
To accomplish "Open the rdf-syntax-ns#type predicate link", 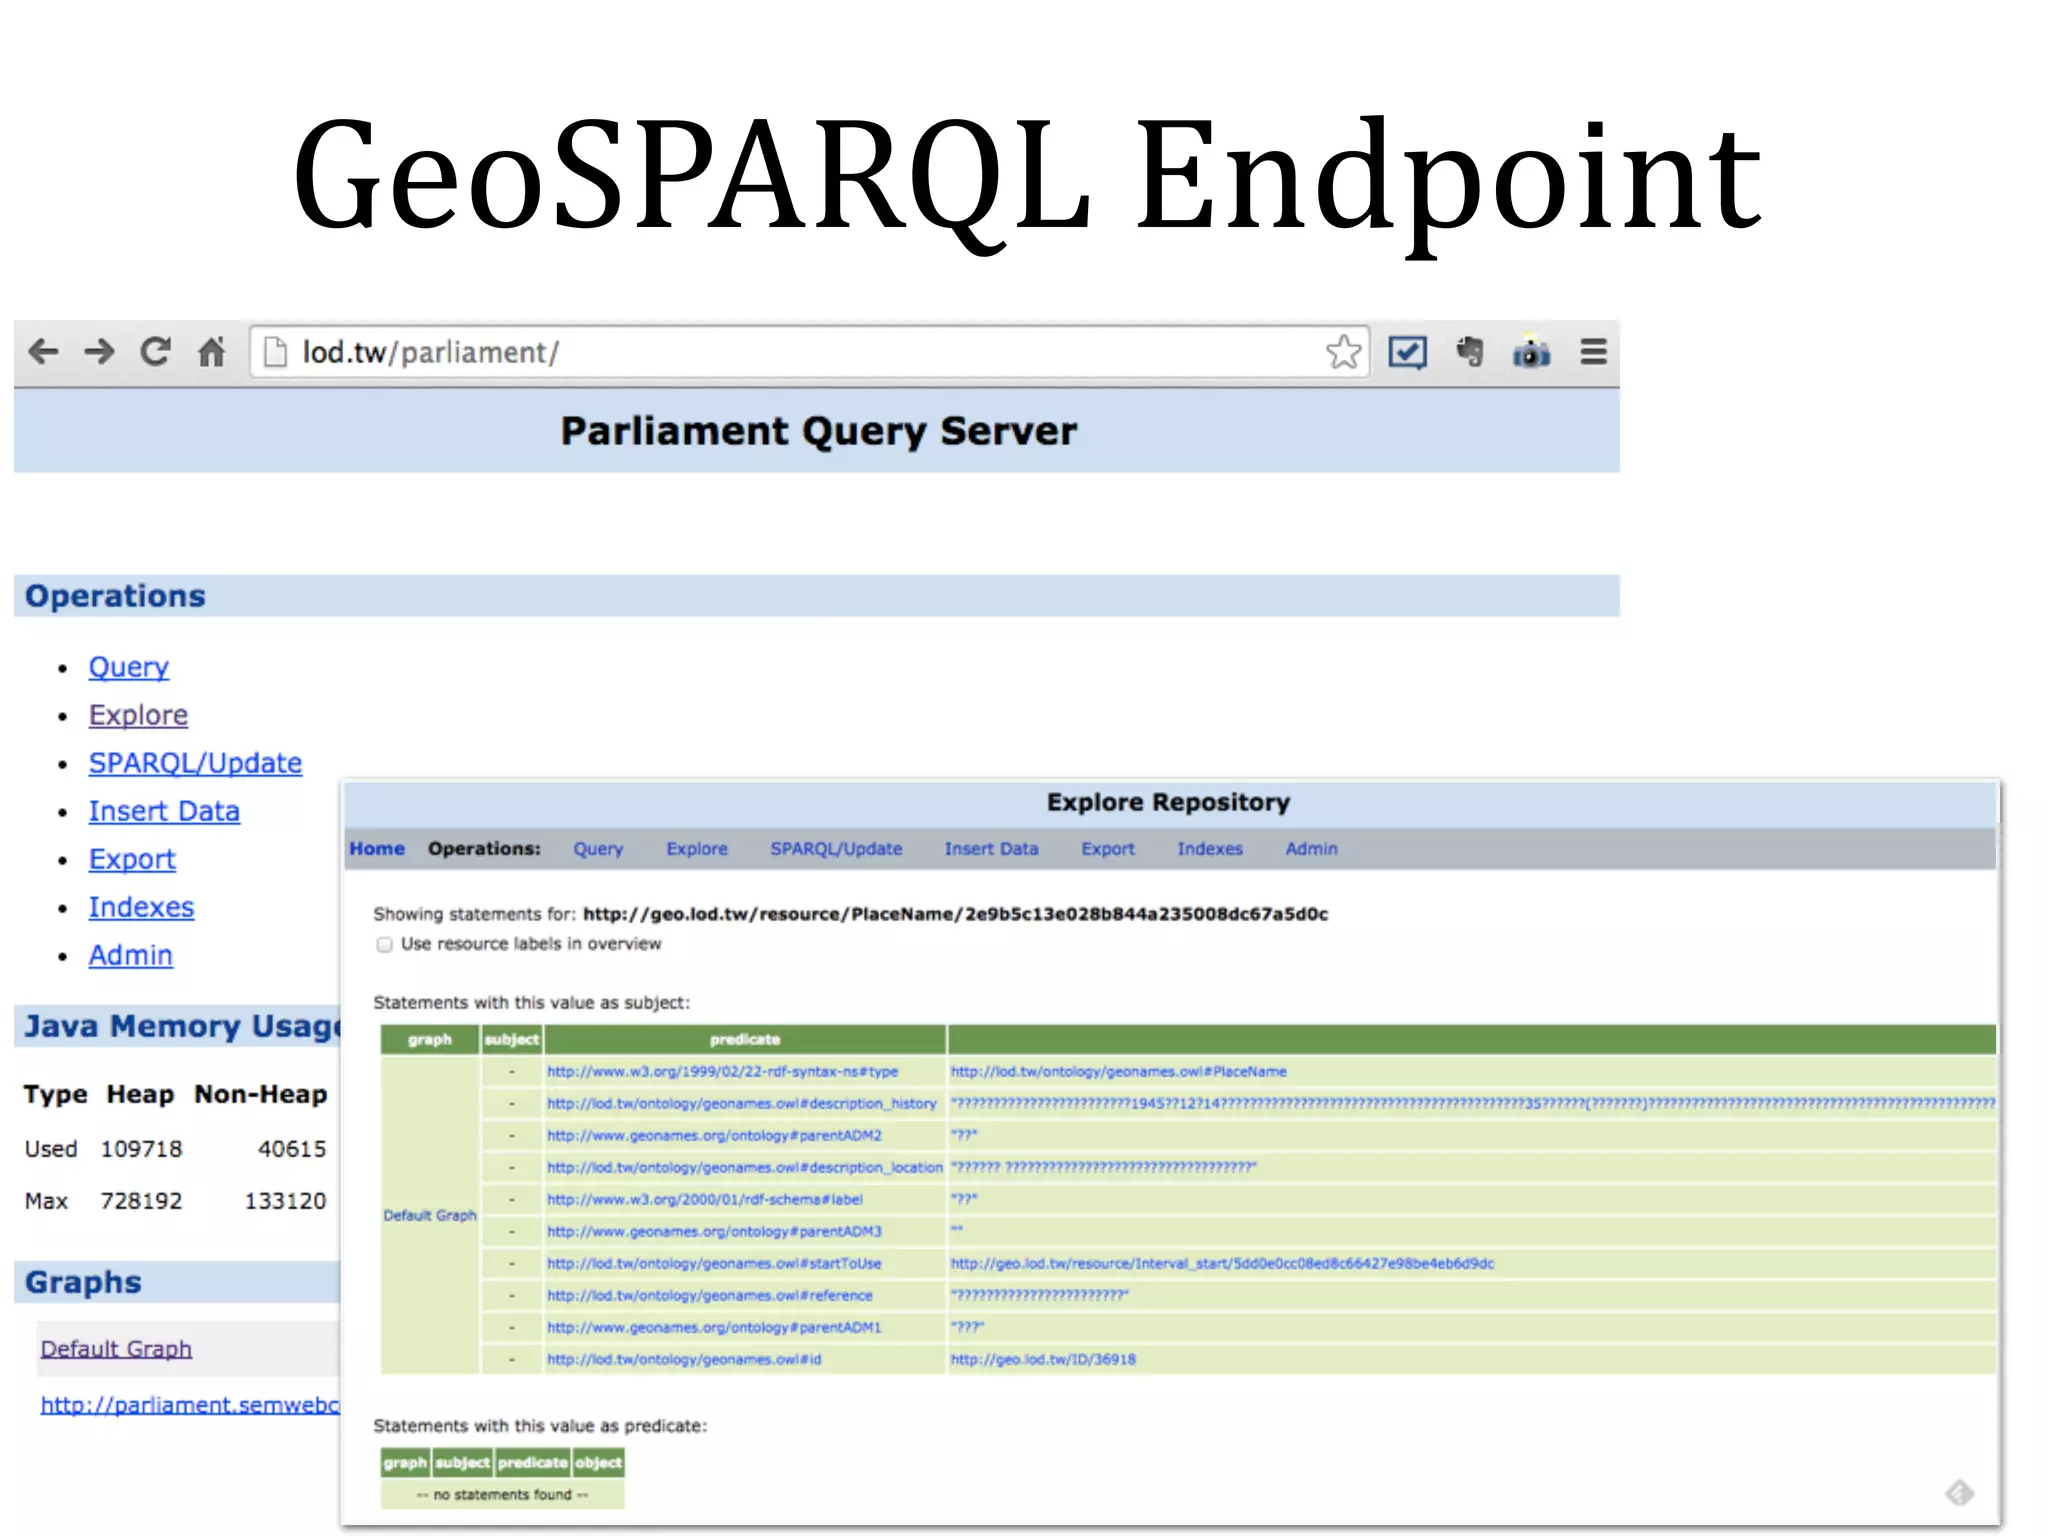I will tap(722, 1072).
